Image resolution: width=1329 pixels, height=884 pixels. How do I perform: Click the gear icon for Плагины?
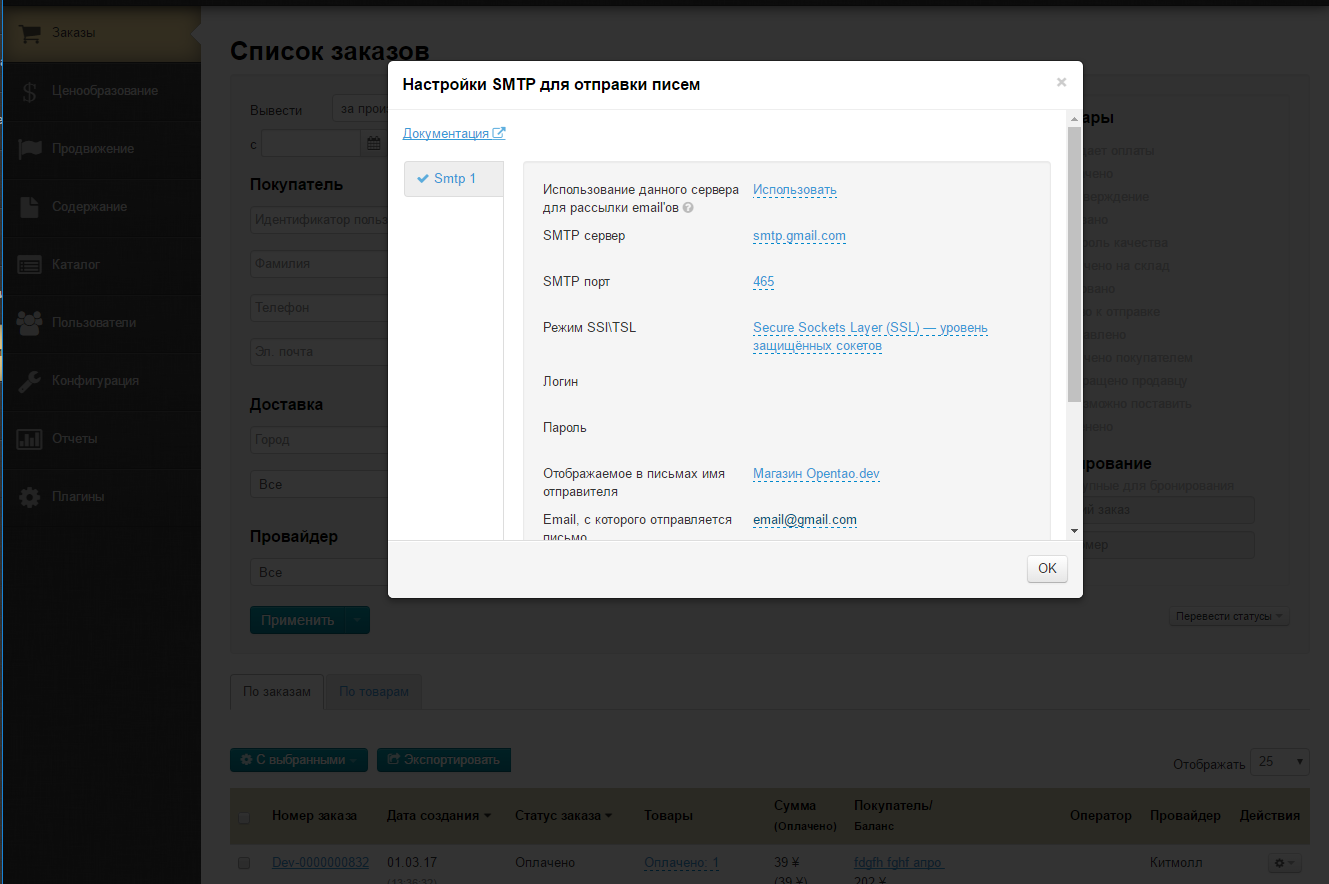[30, 497]
